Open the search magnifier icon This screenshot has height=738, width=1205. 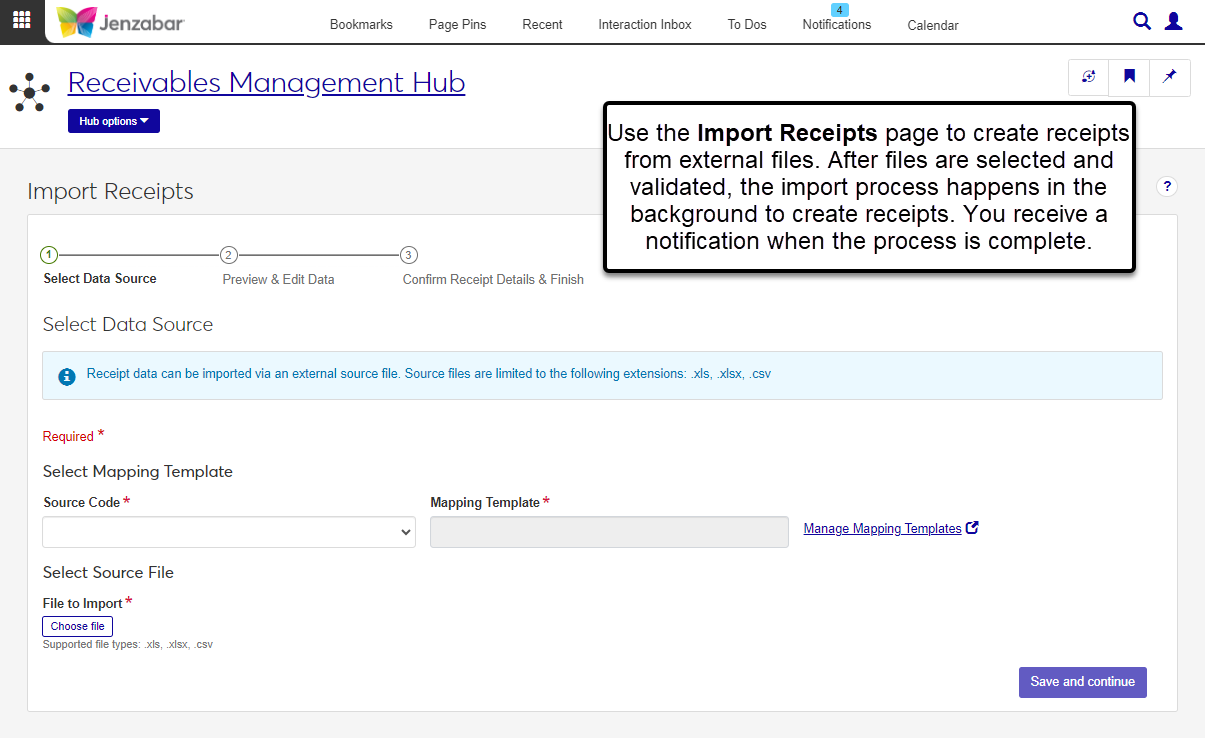[1141, 21]
